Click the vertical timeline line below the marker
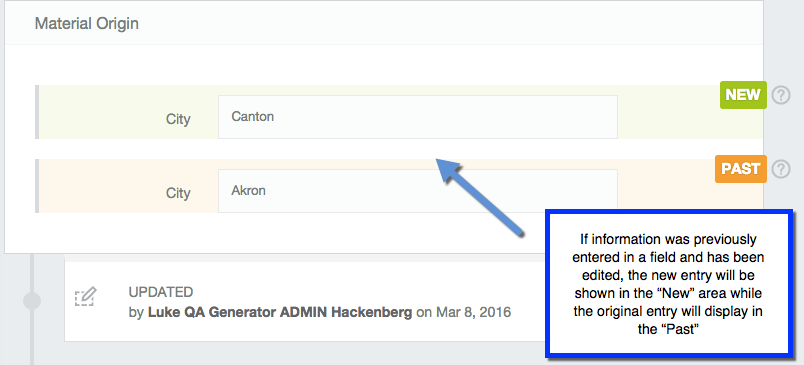The image size is (804, 365). point(32,337)
